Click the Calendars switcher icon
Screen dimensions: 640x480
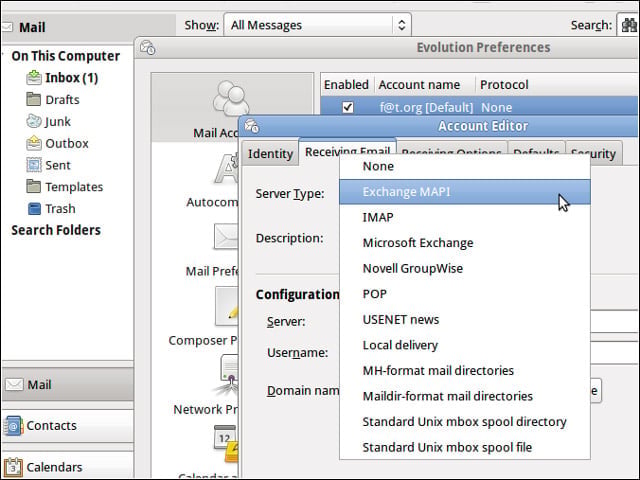click(x=13, y=467)
